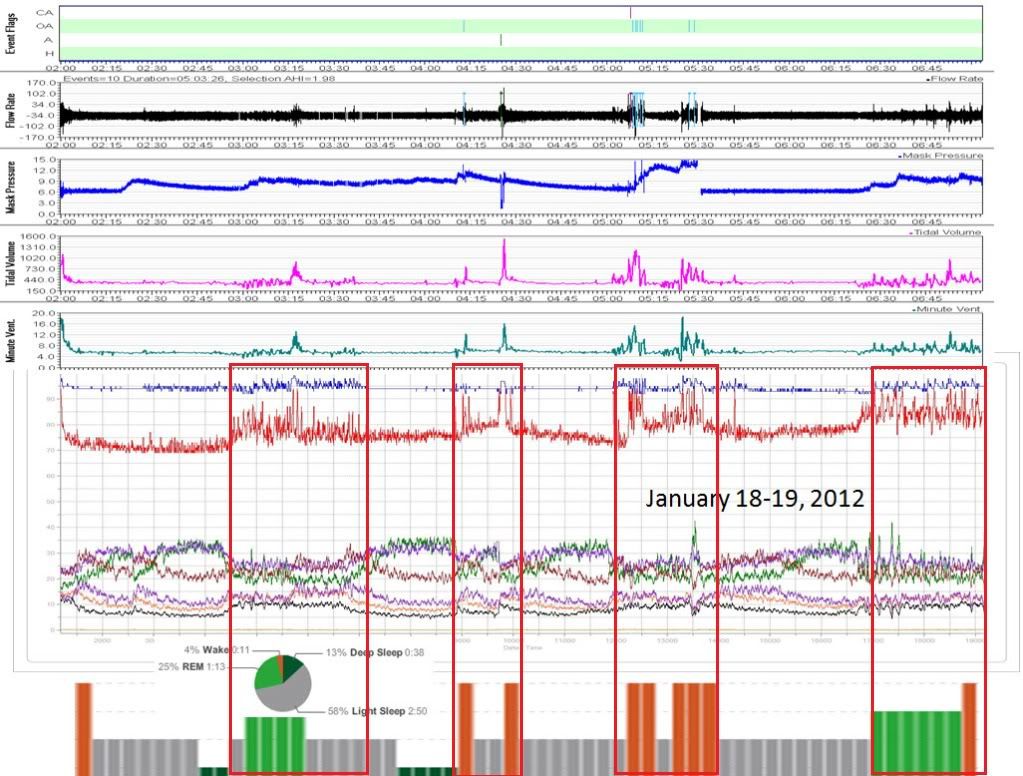Select the OA event cluster after 05:00
Screen dimensions: 1023x776
638,26
